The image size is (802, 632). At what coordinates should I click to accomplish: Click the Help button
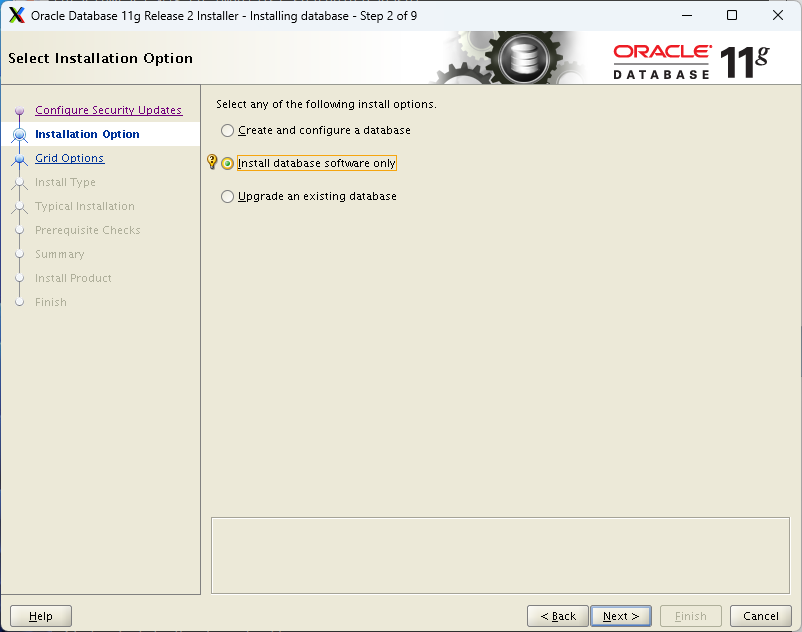(x=41, y=616)
